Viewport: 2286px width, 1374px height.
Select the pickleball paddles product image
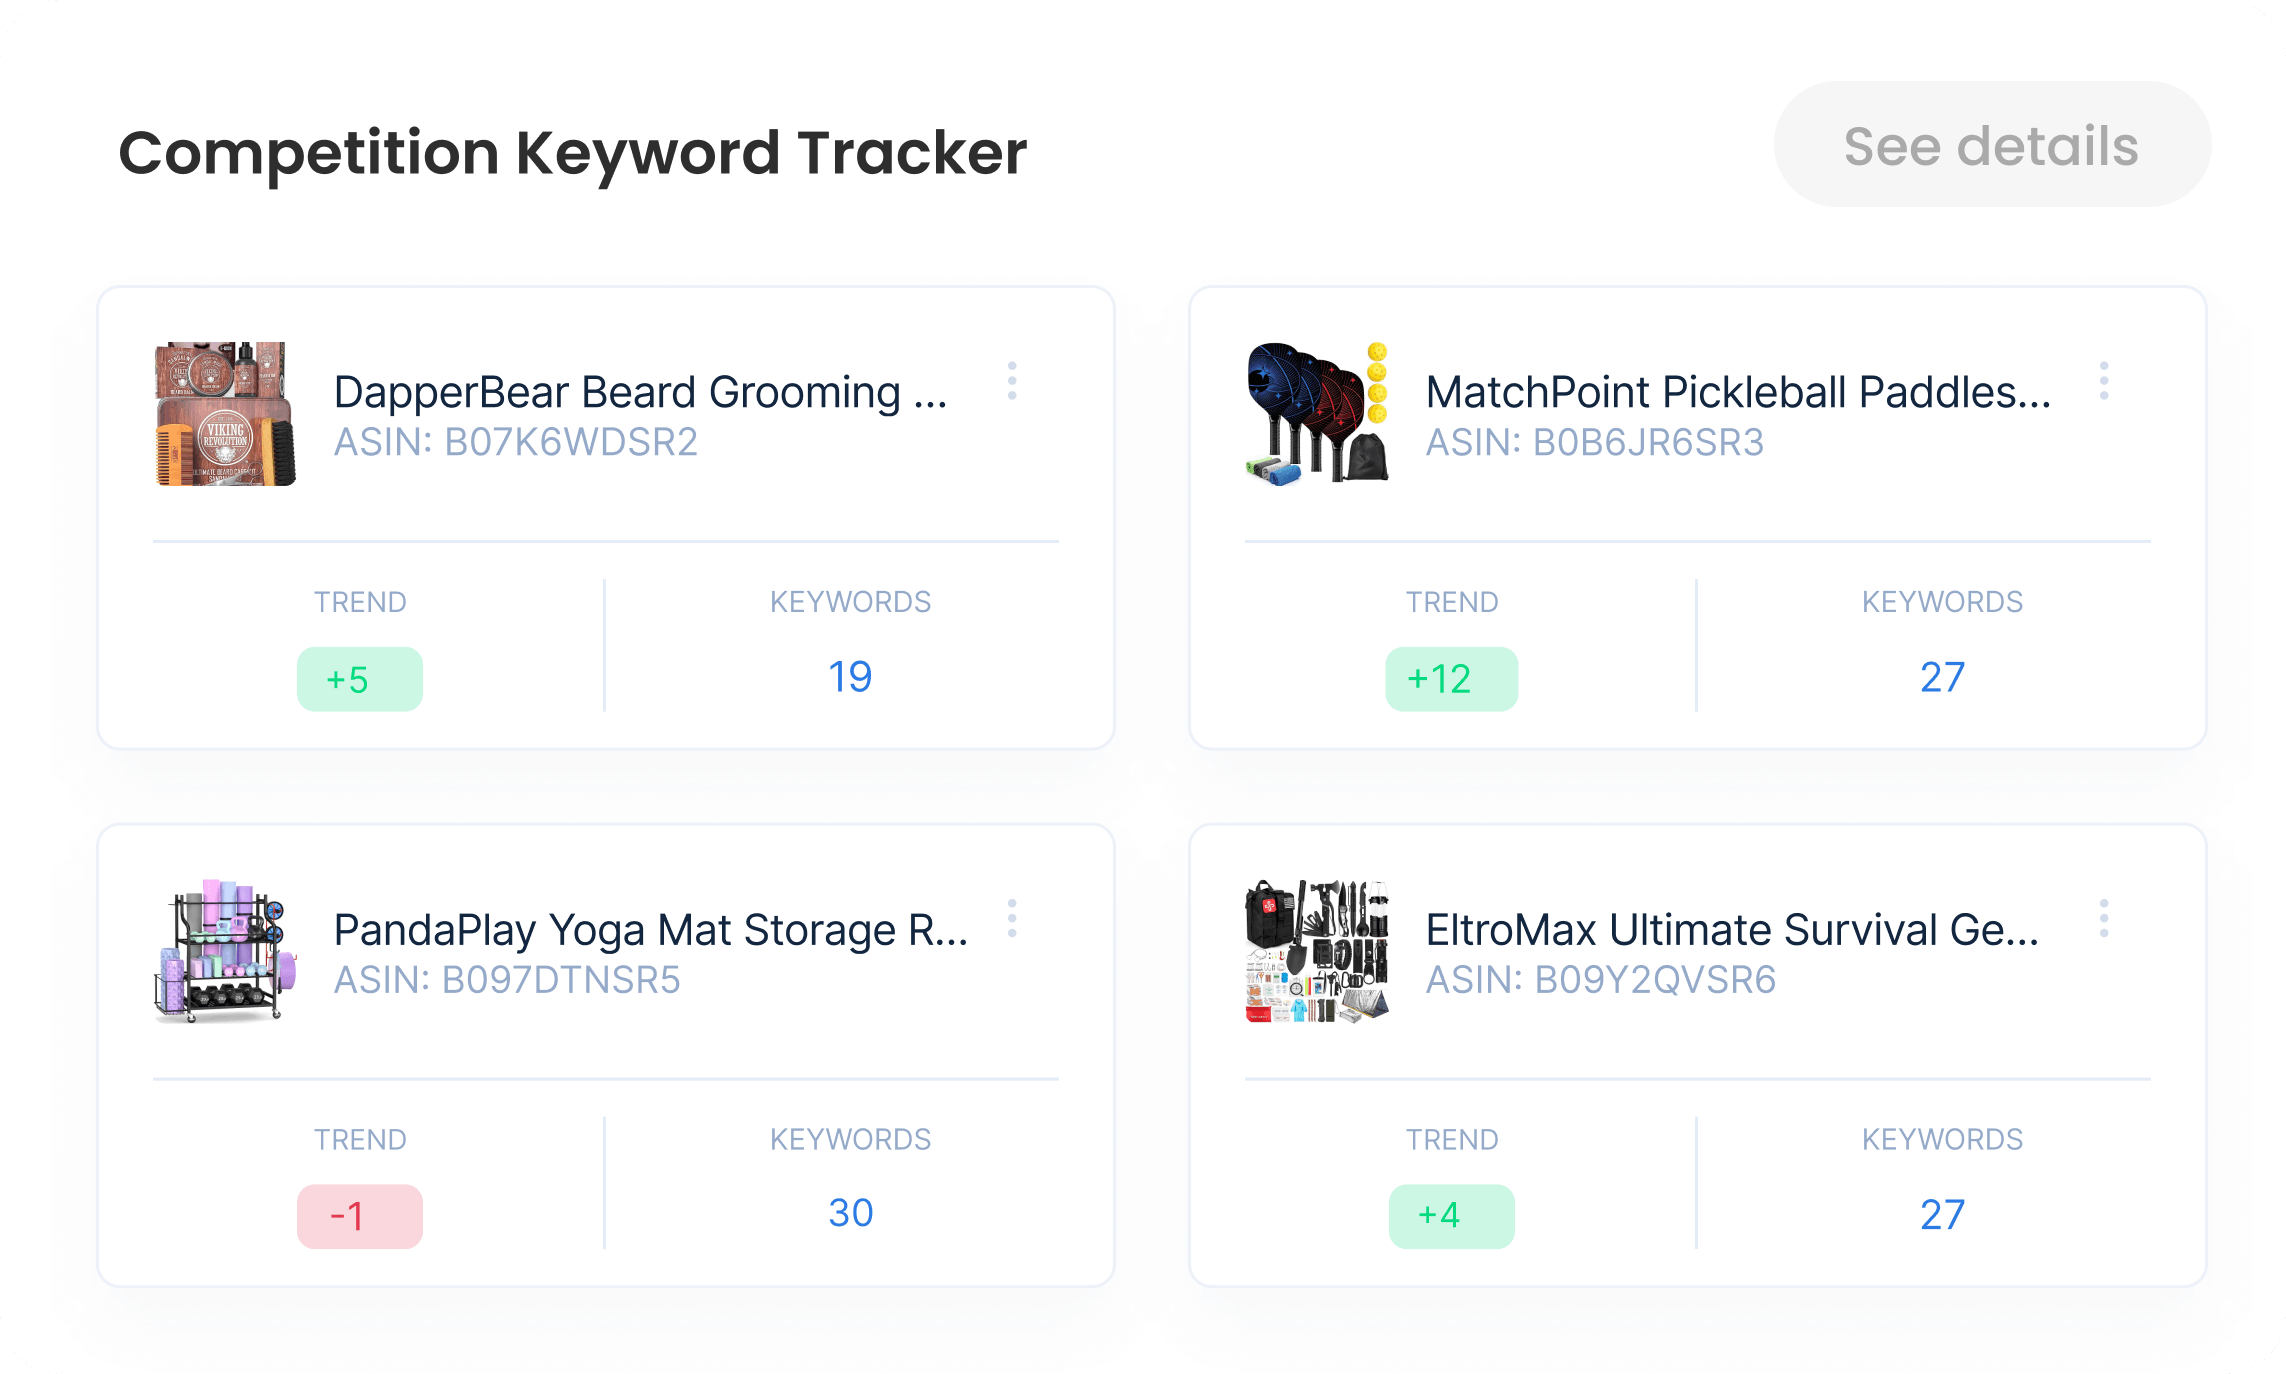(1317, 414)
